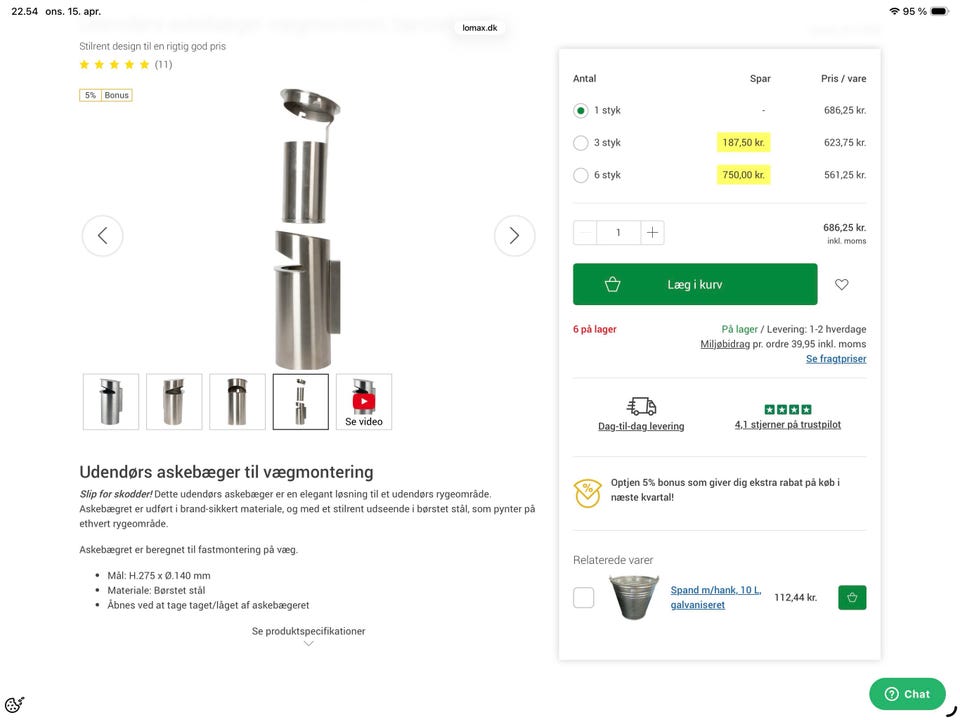The height and width of the screenshot is (720, 960).
Task: Tick checkbox for related Spand product
Action: (x=584, y=598)
